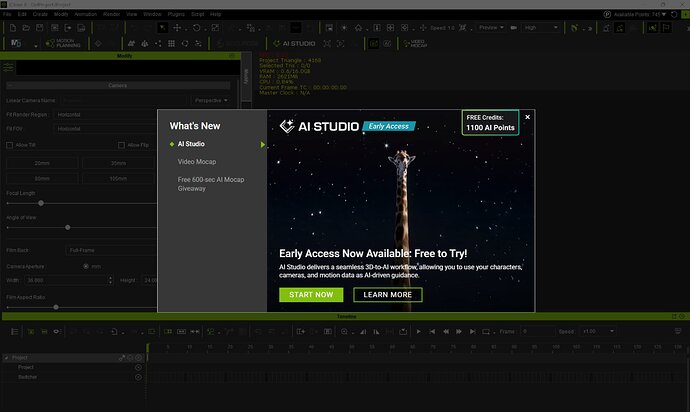Open the File menu
Viewport: 690px width, 412px height.
[7, 14]
